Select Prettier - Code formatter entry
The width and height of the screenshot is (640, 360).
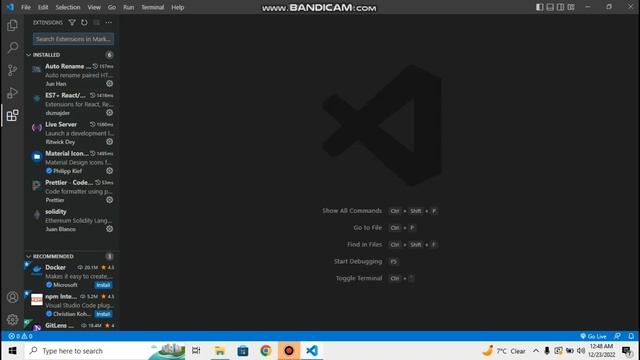[x=72, y=191]
